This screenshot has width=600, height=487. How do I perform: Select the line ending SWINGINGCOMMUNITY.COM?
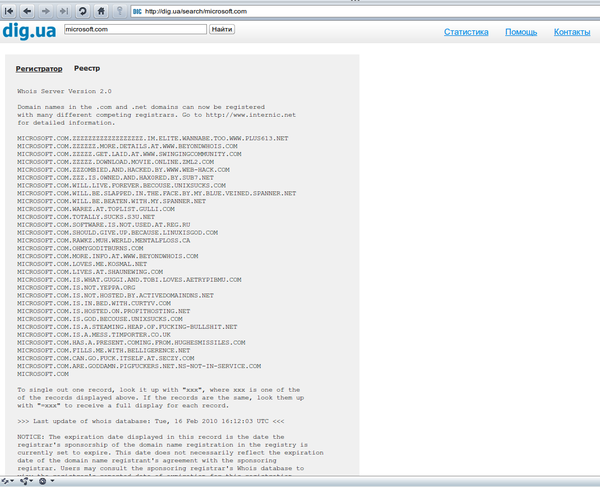[129, 154]
